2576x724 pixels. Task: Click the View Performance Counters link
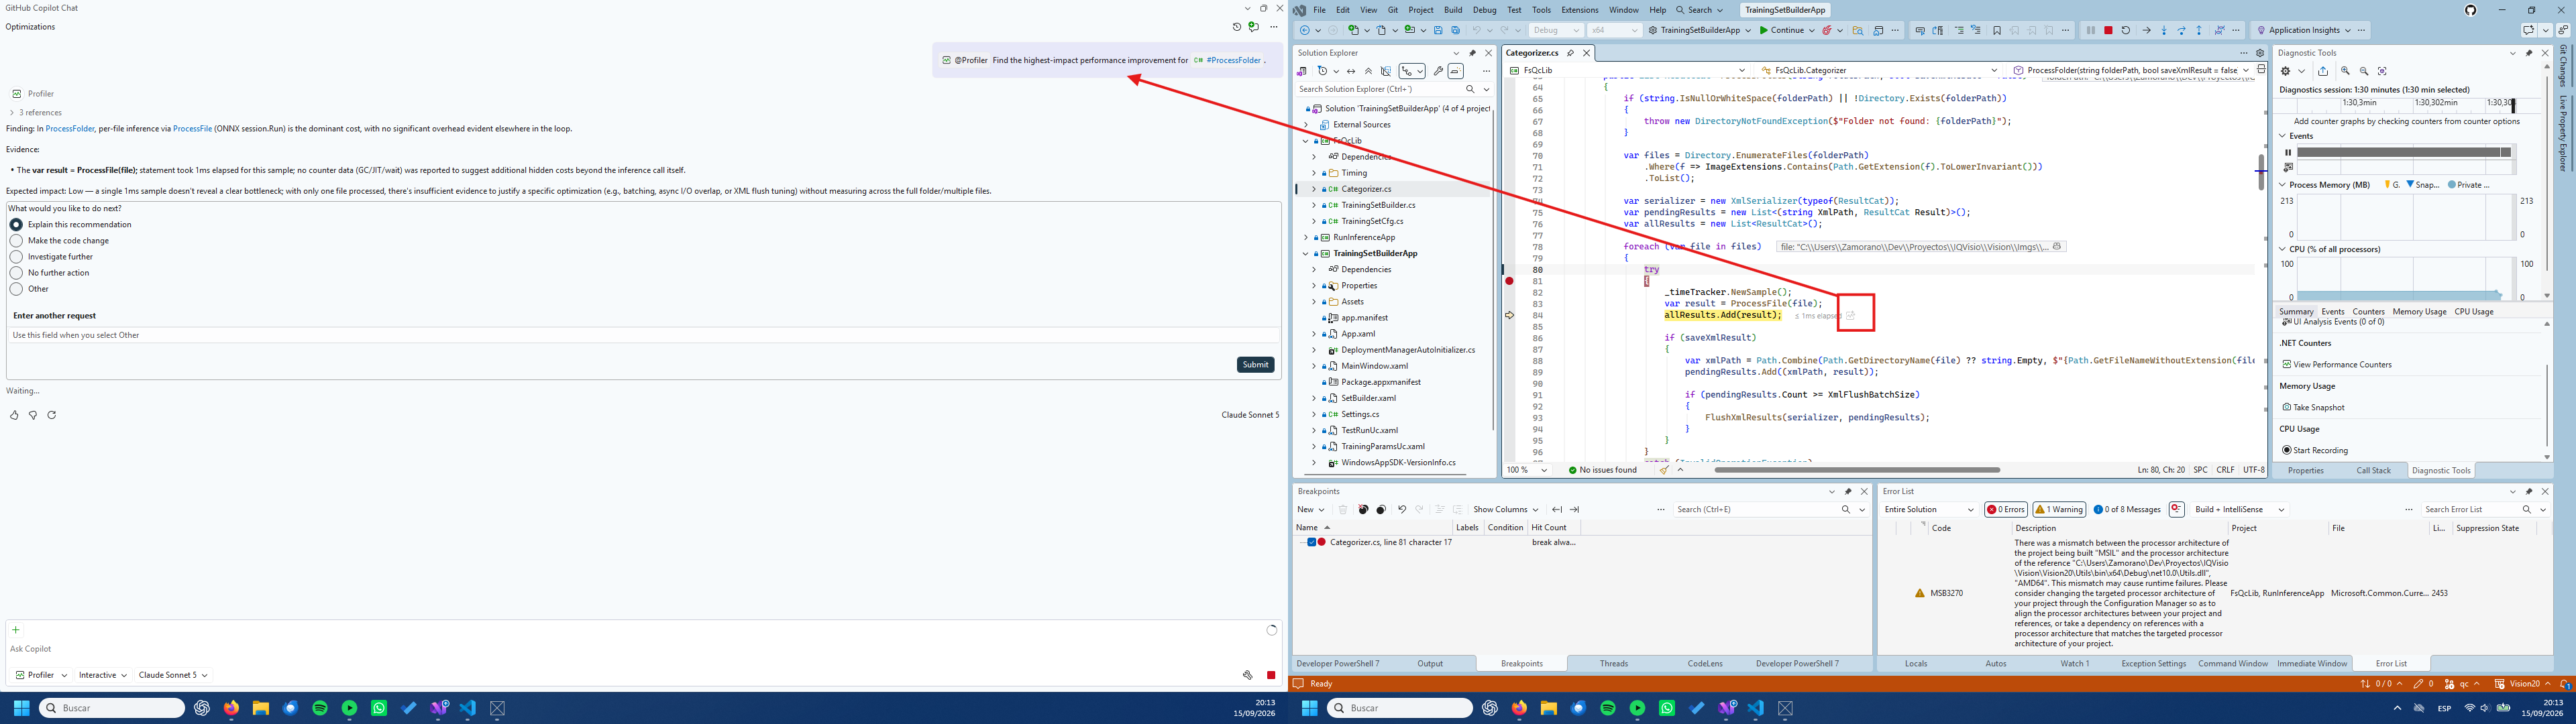tap(2336, 365)
